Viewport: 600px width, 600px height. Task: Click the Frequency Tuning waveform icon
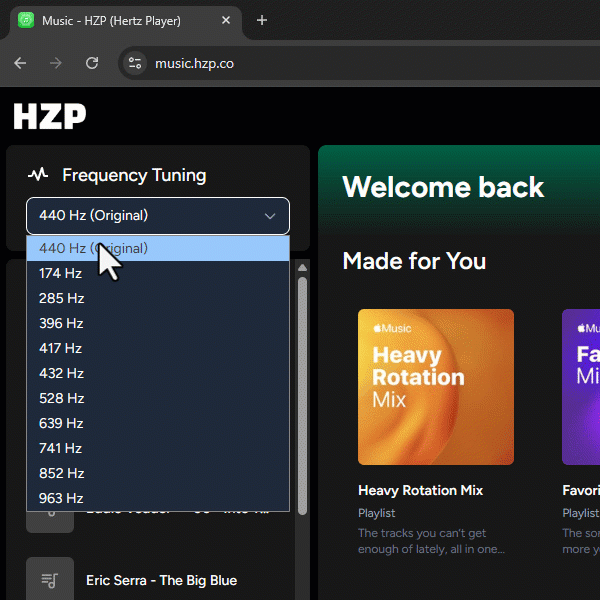pos(38,175)
